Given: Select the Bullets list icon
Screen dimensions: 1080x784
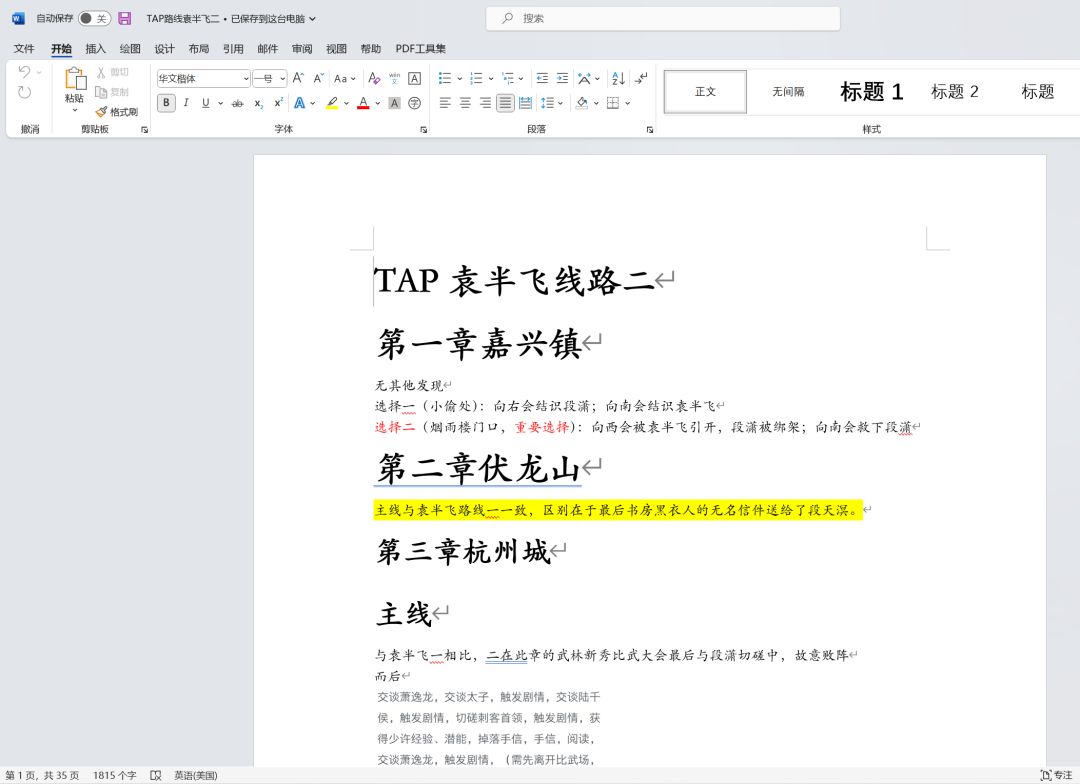Looking at the screenshot, I should 446,78.
